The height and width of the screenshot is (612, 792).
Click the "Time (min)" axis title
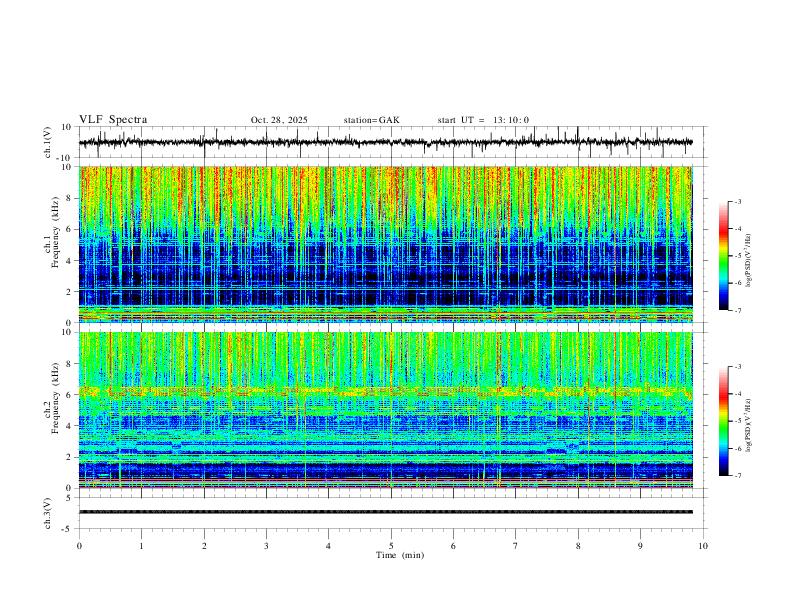coord(400,555)
